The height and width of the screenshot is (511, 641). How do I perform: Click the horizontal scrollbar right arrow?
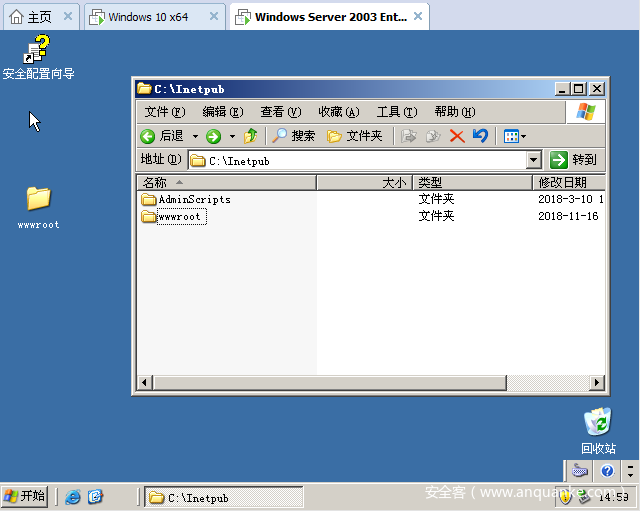tap(597, 382)
